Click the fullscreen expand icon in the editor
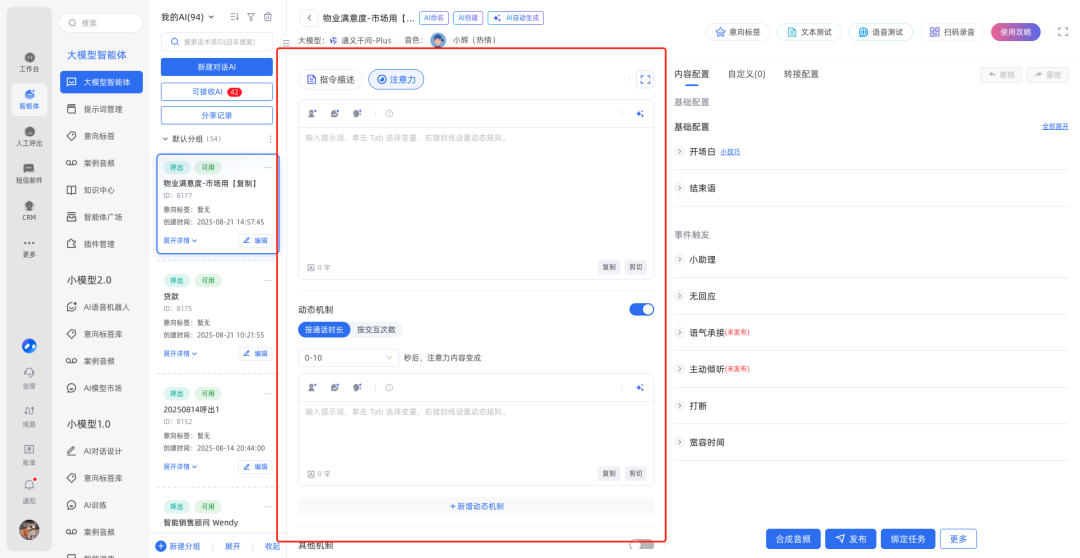Viewport: 1080px width, 558px height. point(645,80)
